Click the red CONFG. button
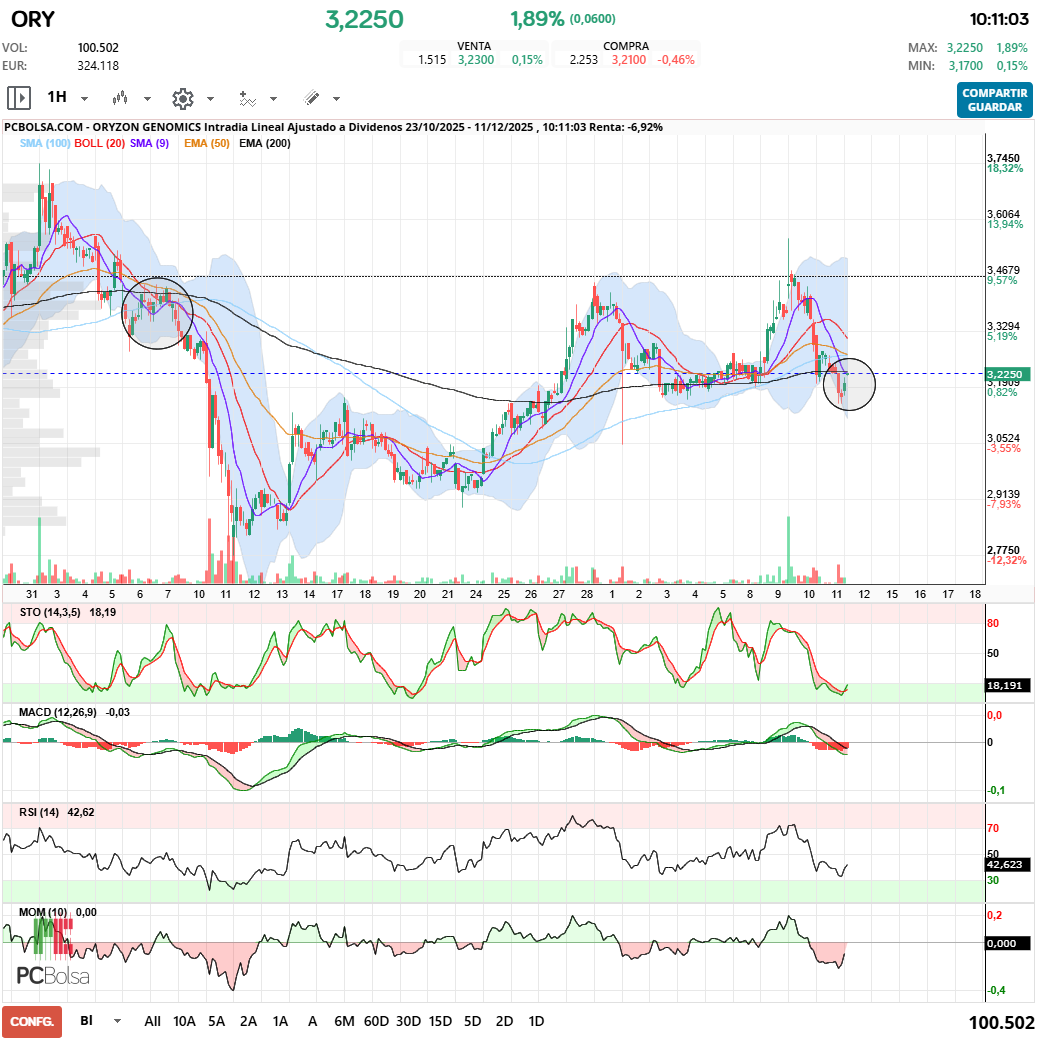 [32, 1021]
